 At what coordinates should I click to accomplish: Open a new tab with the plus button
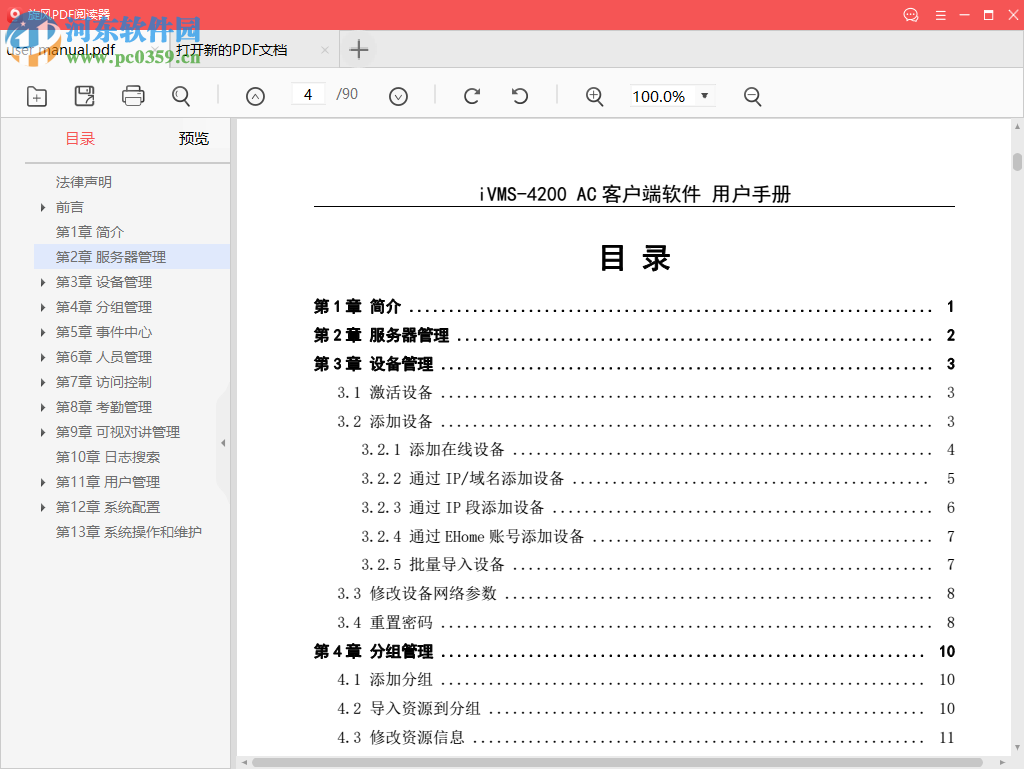pyautogui.click(x=358, y=49)
